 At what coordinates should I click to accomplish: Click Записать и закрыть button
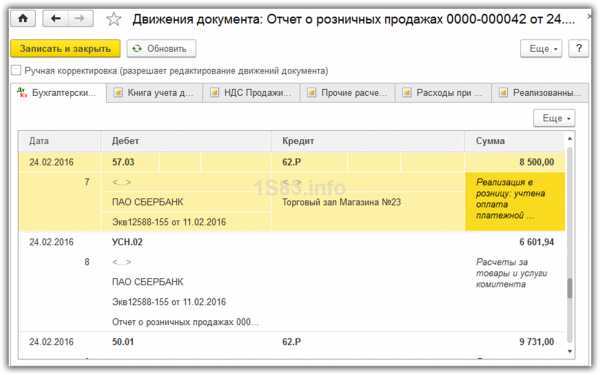pos(65,49)
